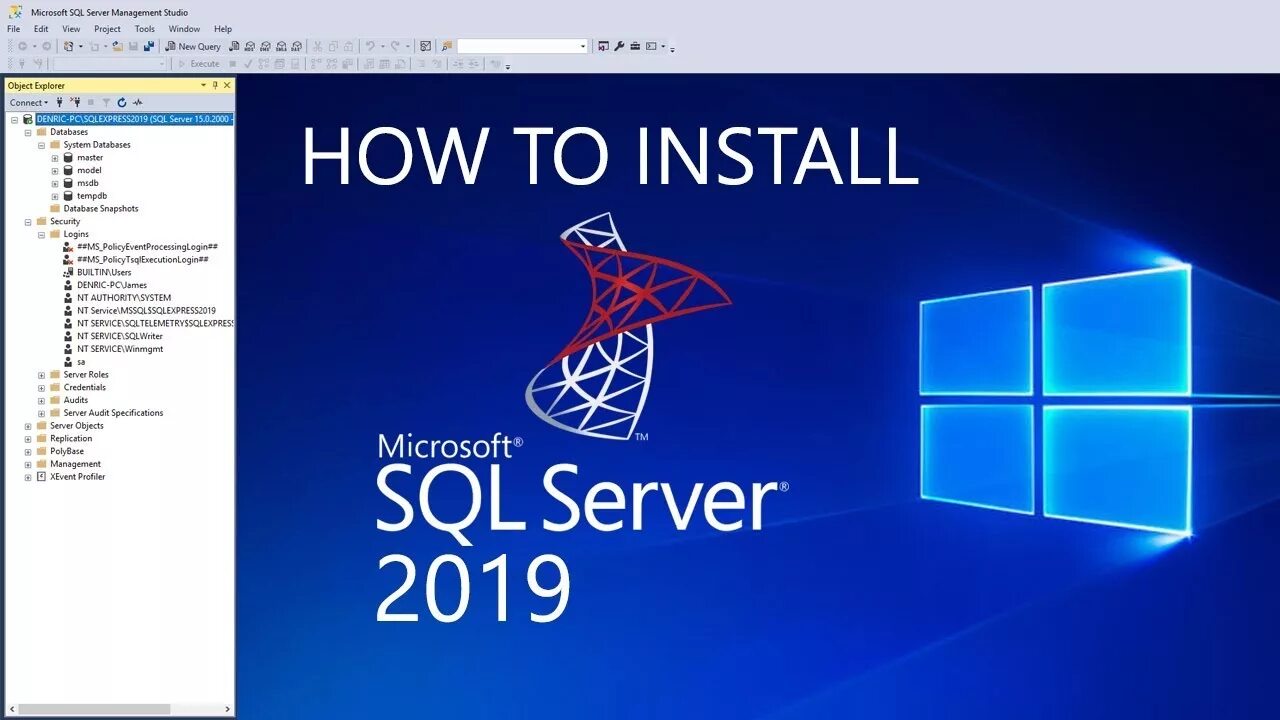Click the wrench Properties Window icon

618,46
